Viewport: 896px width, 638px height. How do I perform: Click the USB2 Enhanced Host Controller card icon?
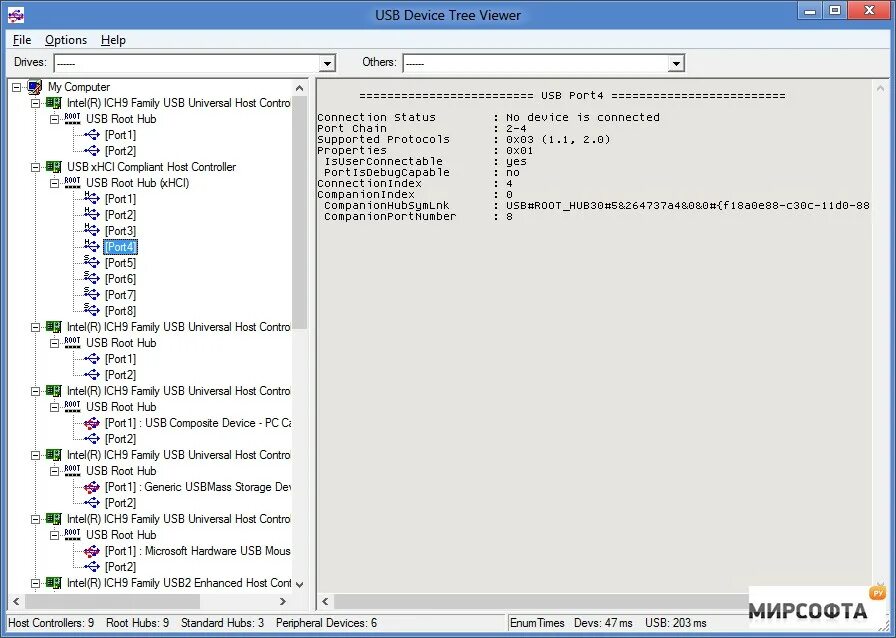[54, 583]
